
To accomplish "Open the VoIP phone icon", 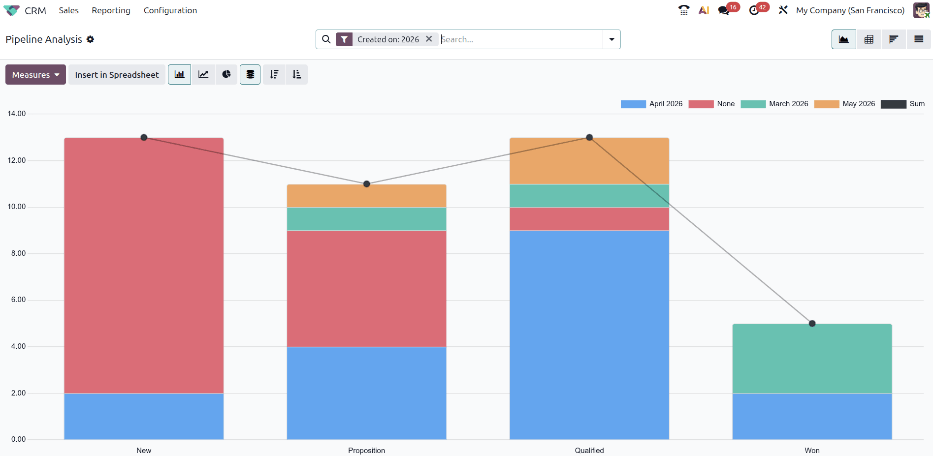I will click(684, 10).
